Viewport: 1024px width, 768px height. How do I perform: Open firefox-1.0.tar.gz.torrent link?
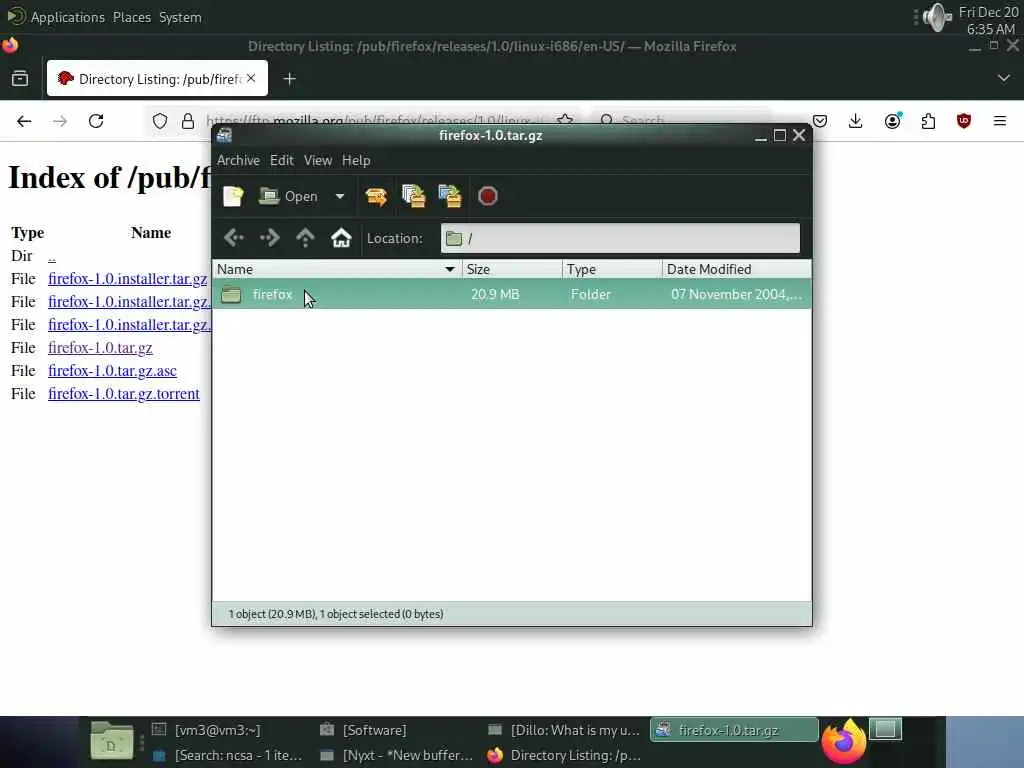point(124,393)
